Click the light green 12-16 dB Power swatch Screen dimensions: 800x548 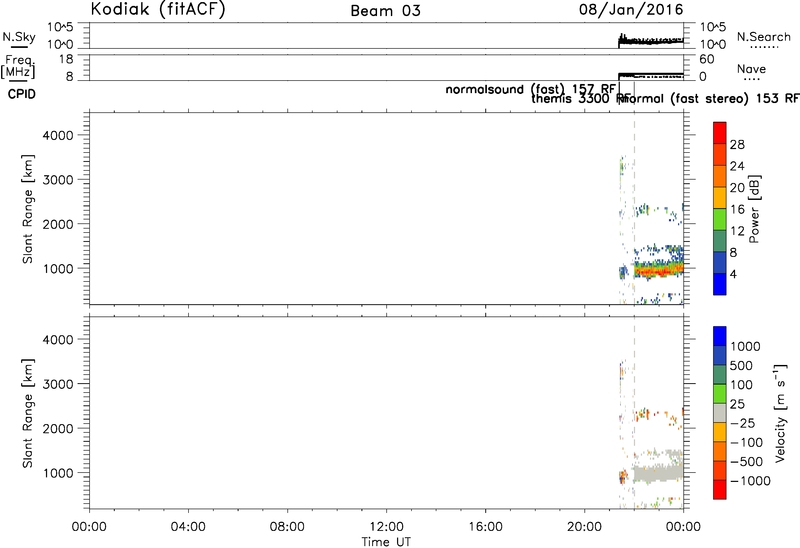click(719, 219)
